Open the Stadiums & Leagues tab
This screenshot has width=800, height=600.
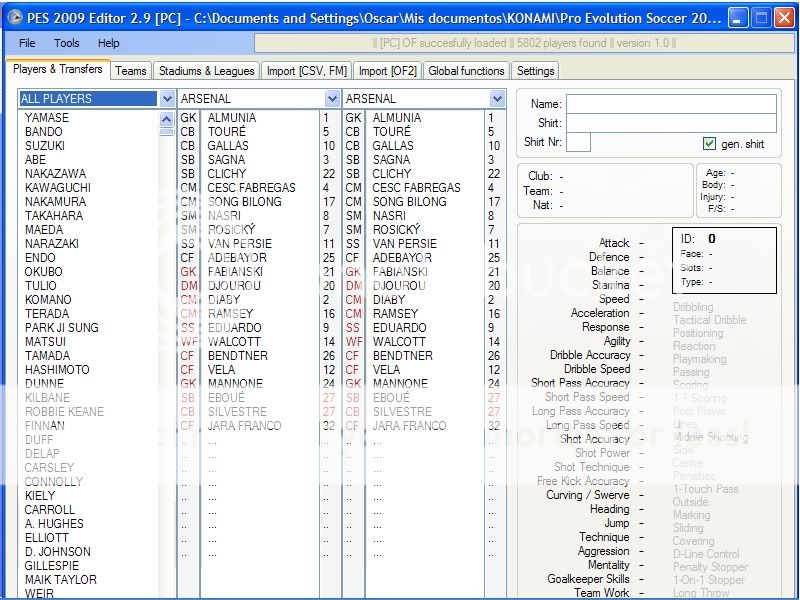[207, 71]
